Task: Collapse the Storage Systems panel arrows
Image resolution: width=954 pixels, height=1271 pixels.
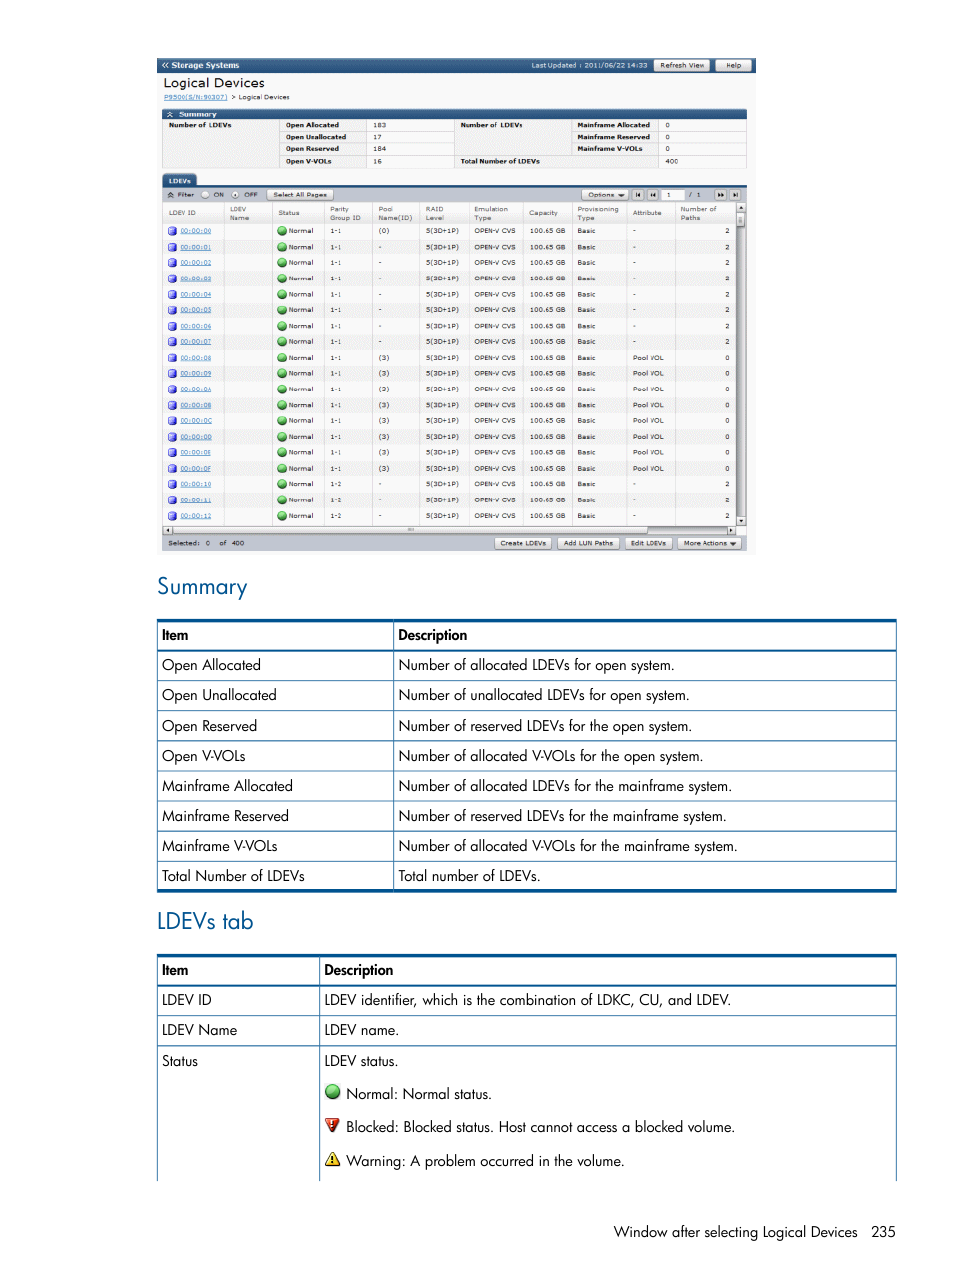Action: click(x=166, y=65)
